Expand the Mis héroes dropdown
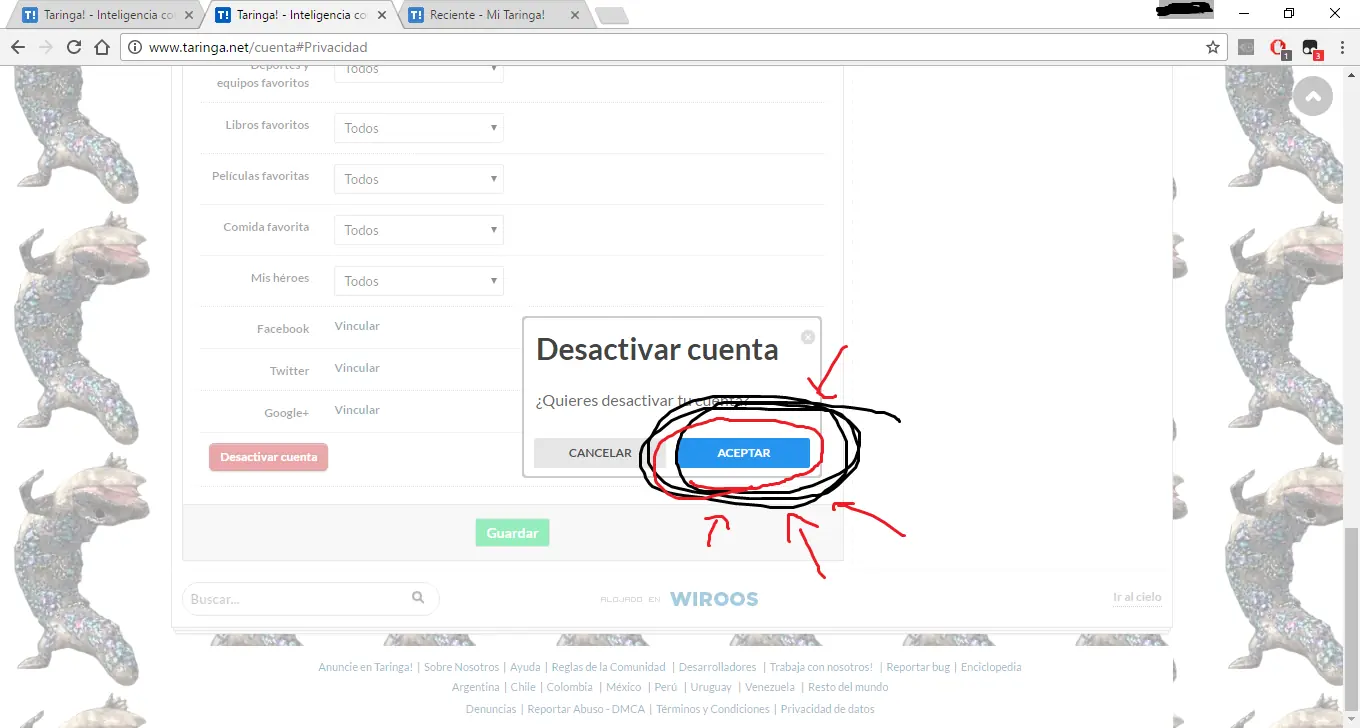Viewport: 1360px width, 728px height. (x=418, y=281)
